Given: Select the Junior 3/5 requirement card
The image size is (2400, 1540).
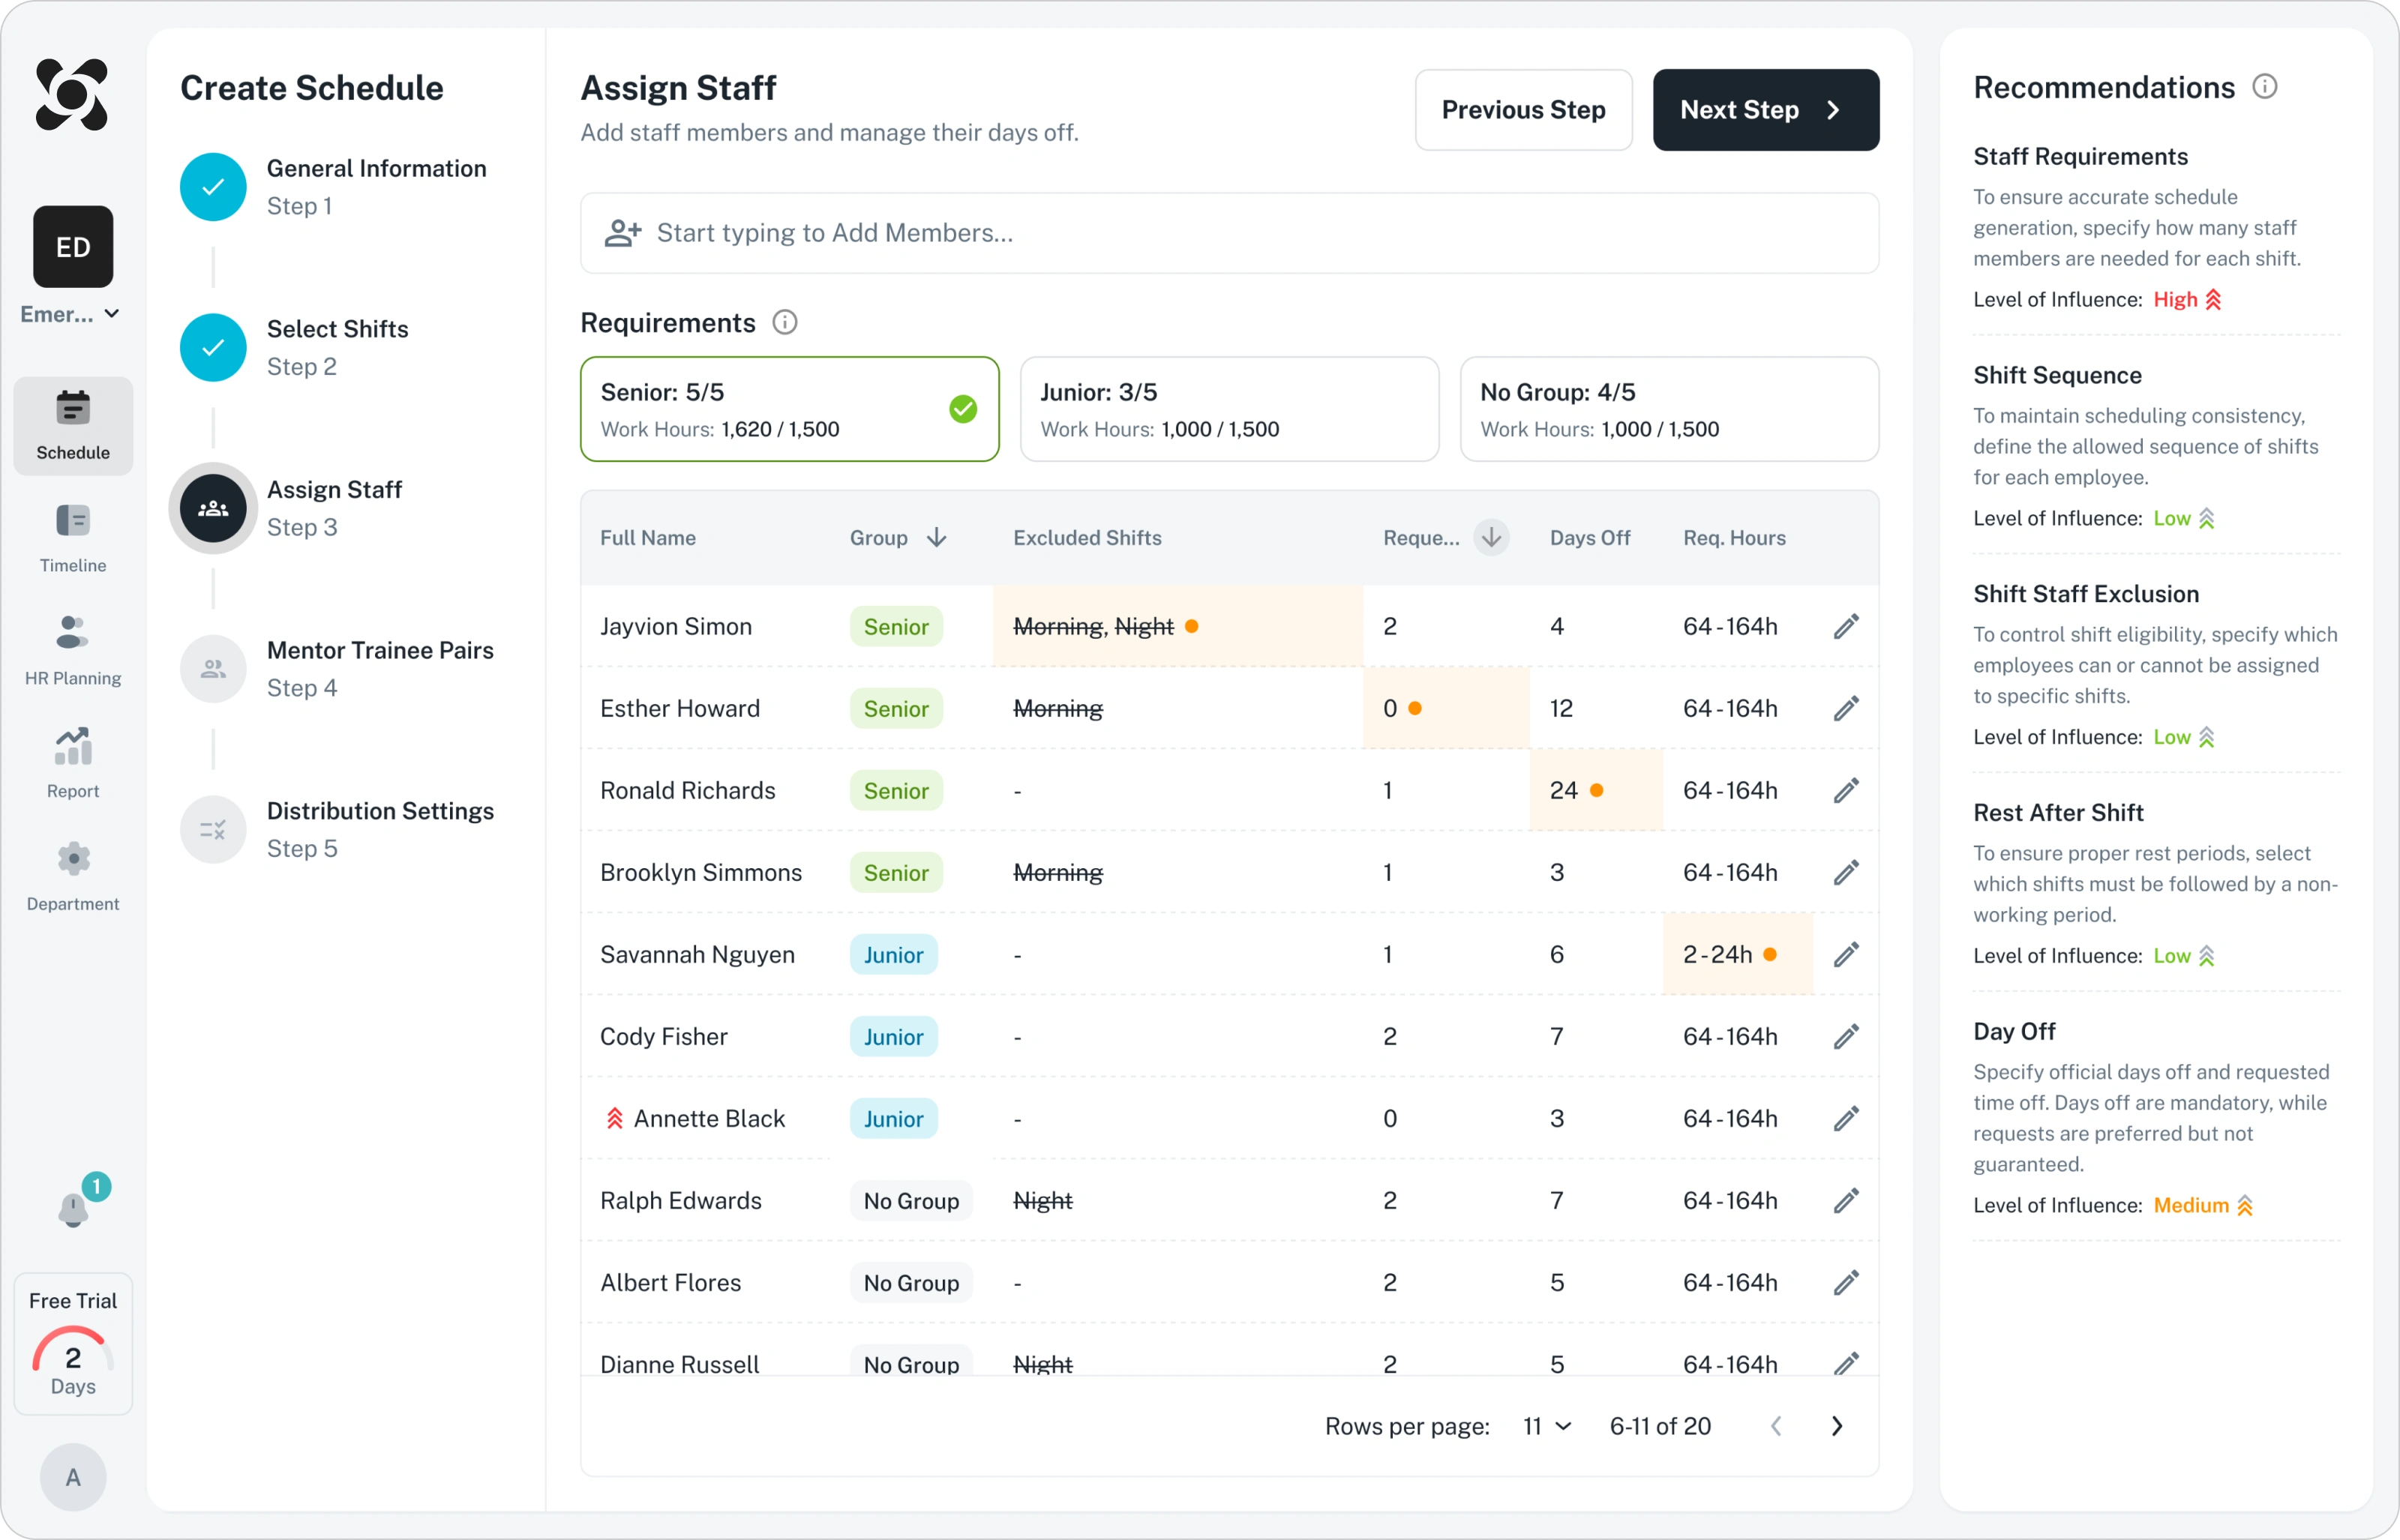Looking at the screenshot, I should click(1229, 410).
